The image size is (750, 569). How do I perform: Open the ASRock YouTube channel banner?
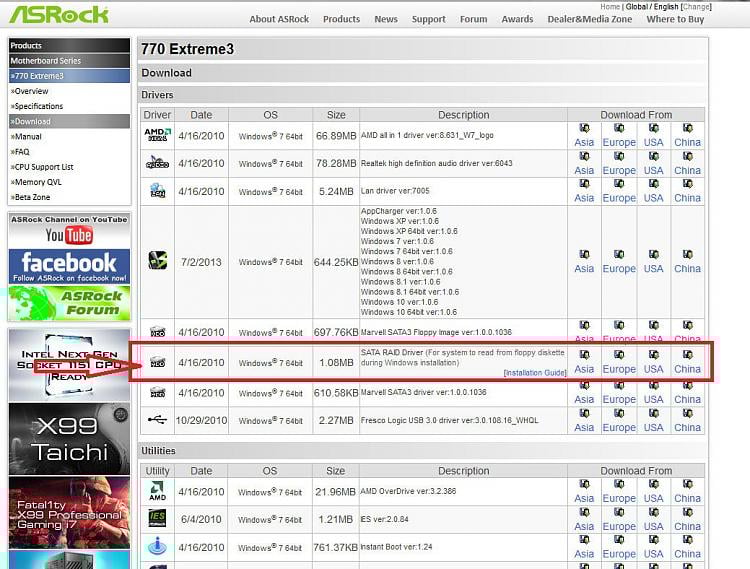pos(69,230)
